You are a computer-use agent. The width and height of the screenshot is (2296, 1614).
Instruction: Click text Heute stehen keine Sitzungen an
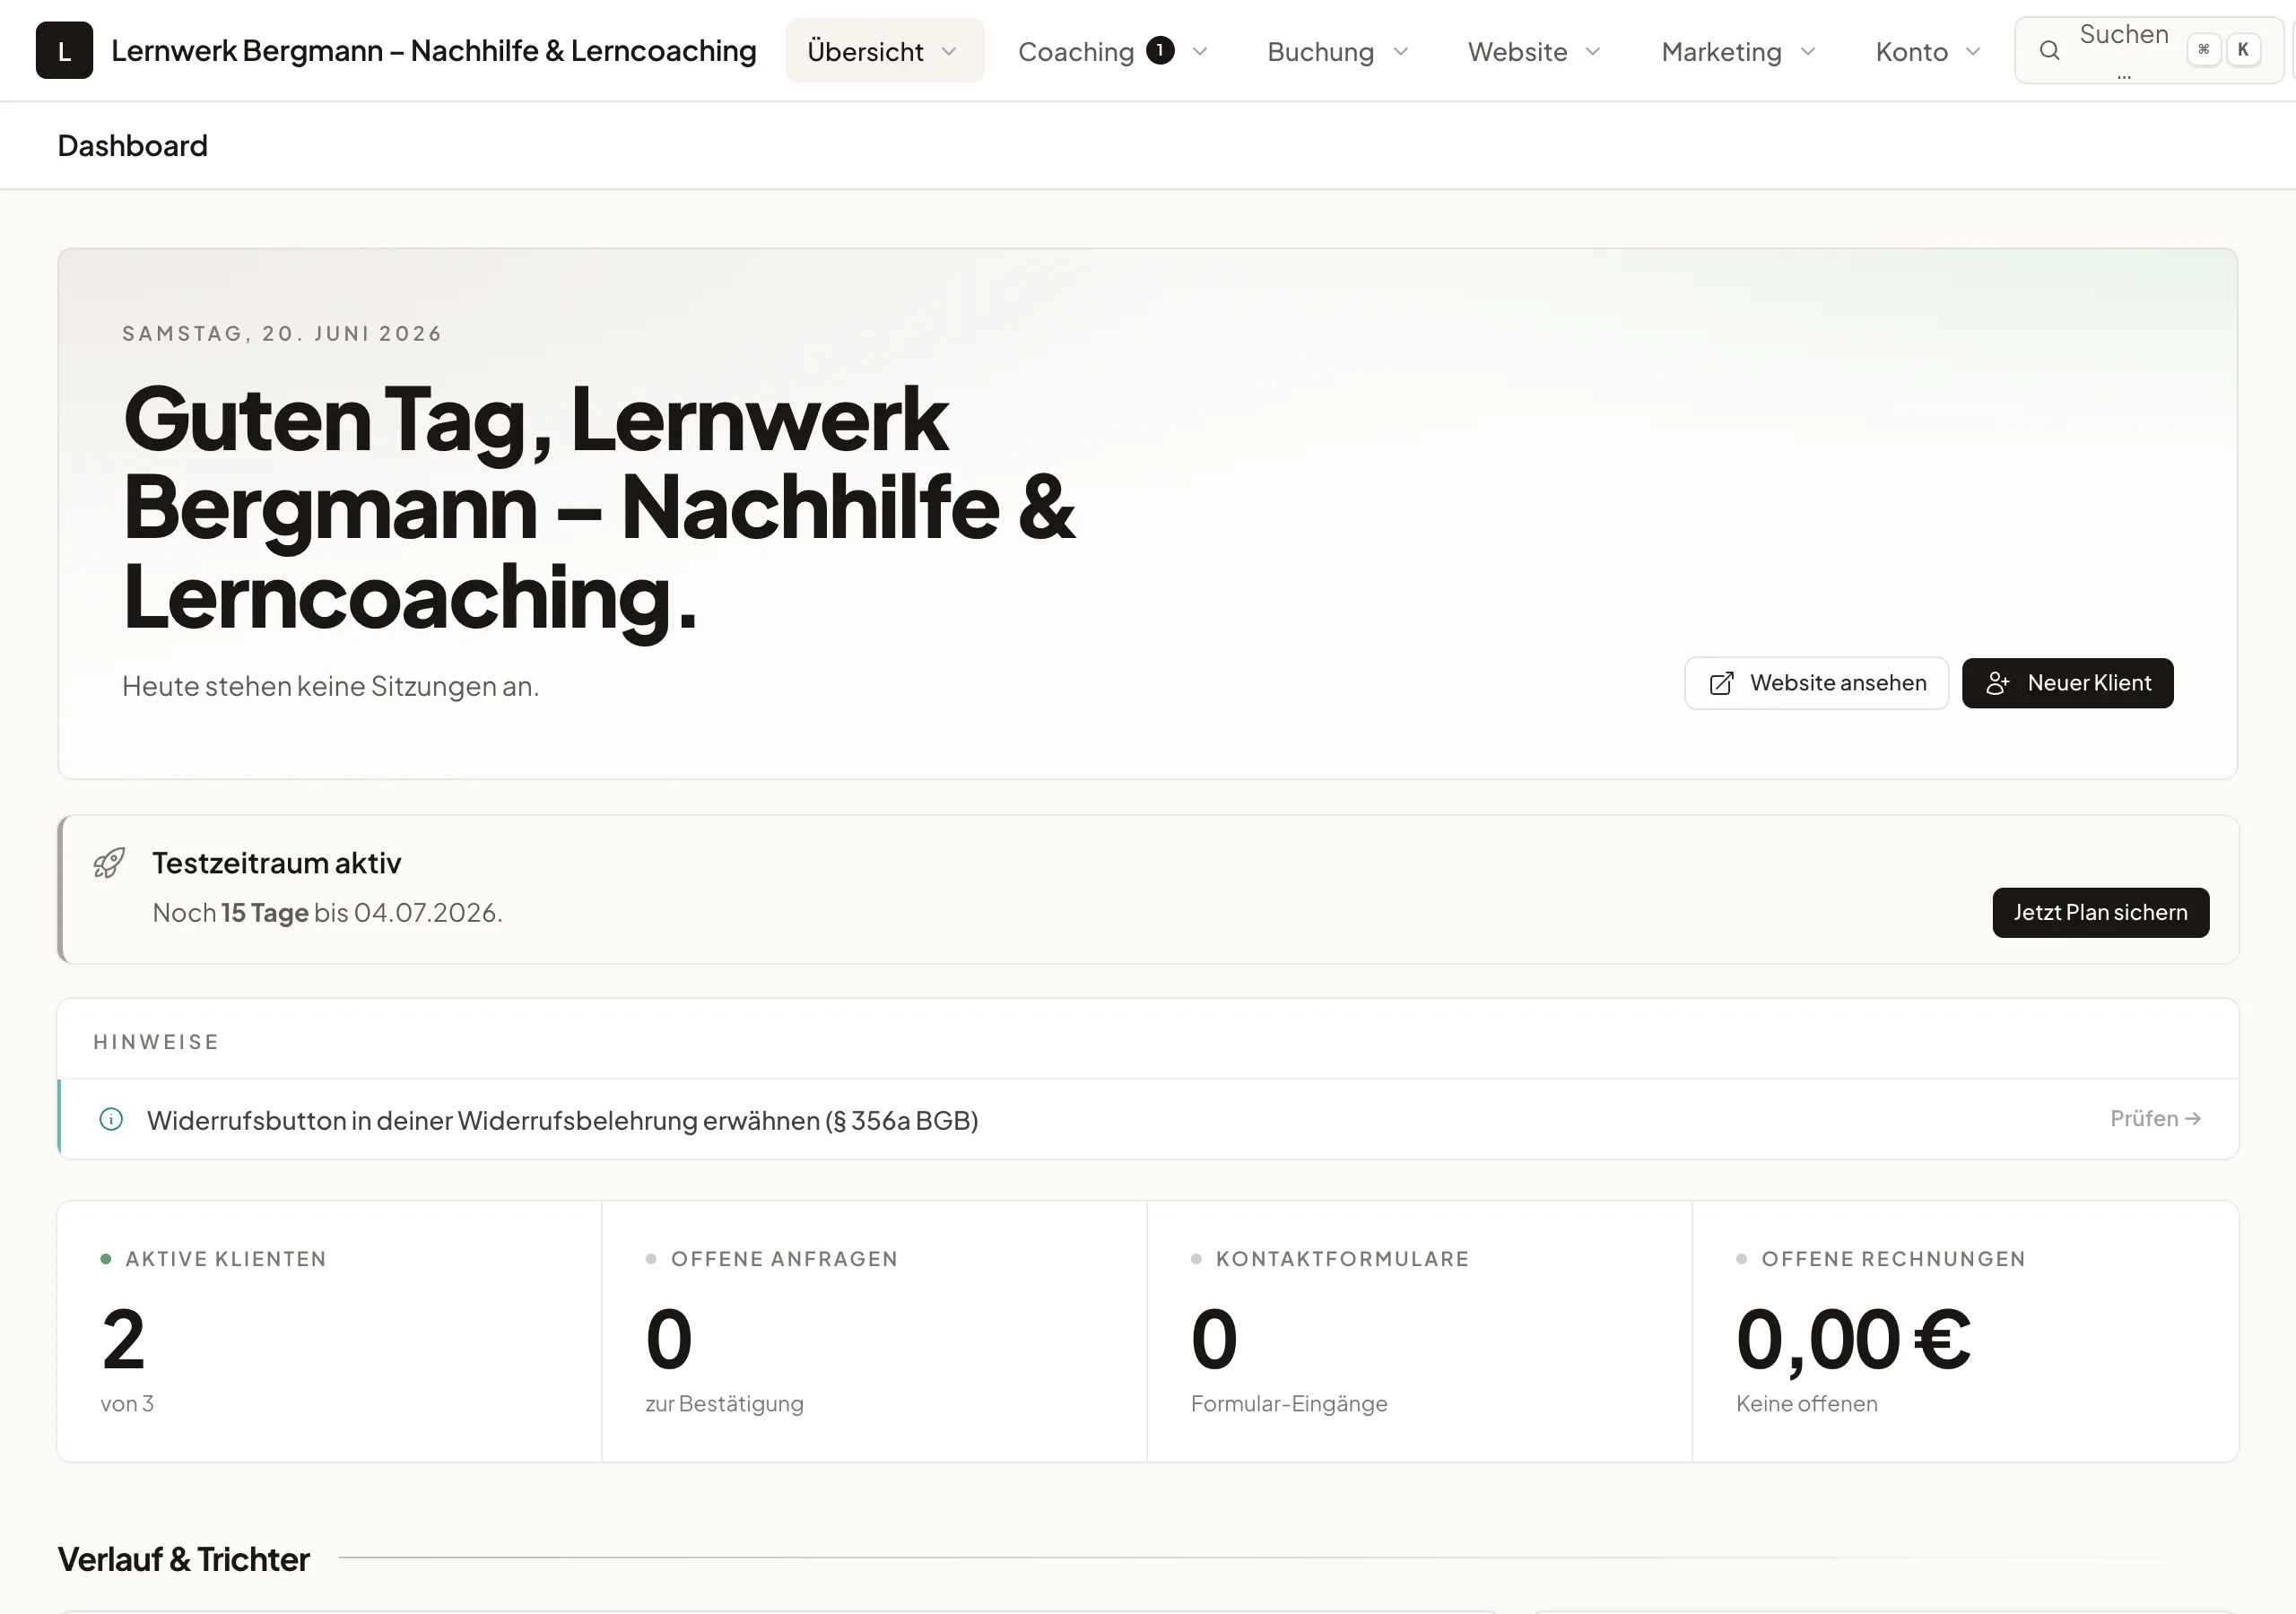pyautogui.click(x=331, y=686)
